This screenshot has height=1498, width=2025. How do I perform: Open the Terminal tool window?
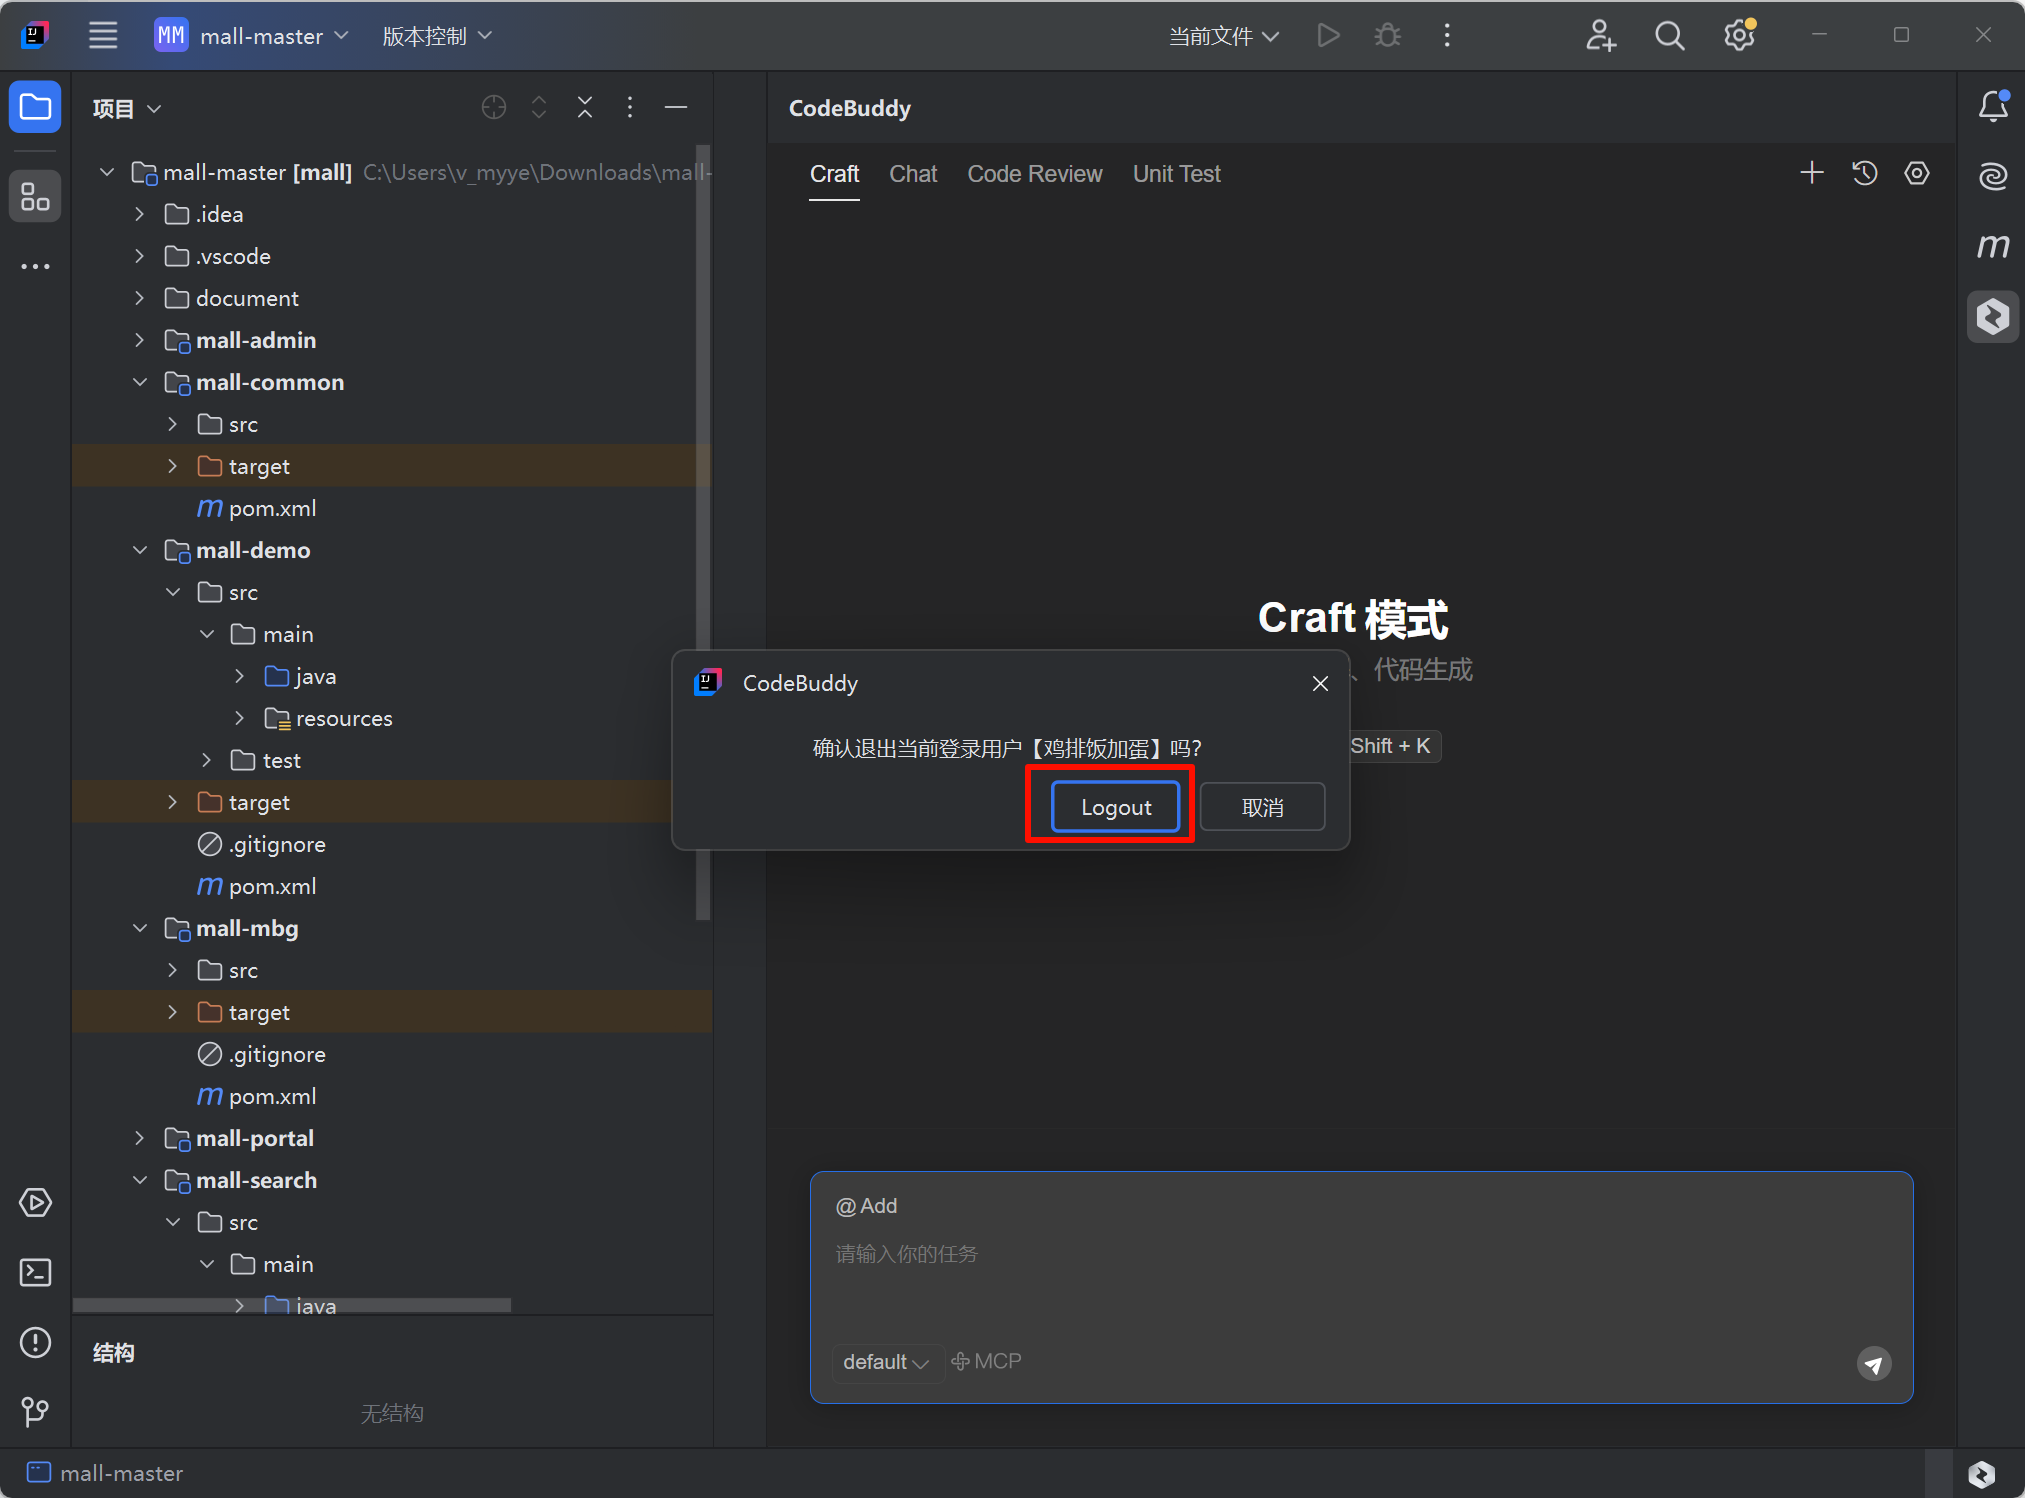coord(35,1272)
